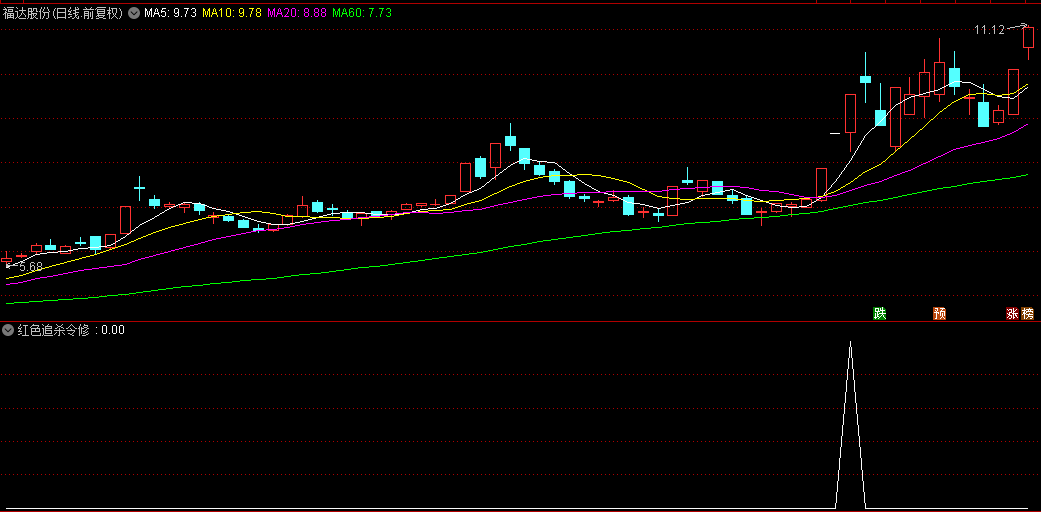The height and width of the screenshot is (512, 1041).
Task: Click the 11.12 high price label
Action: tap(989, 30)
